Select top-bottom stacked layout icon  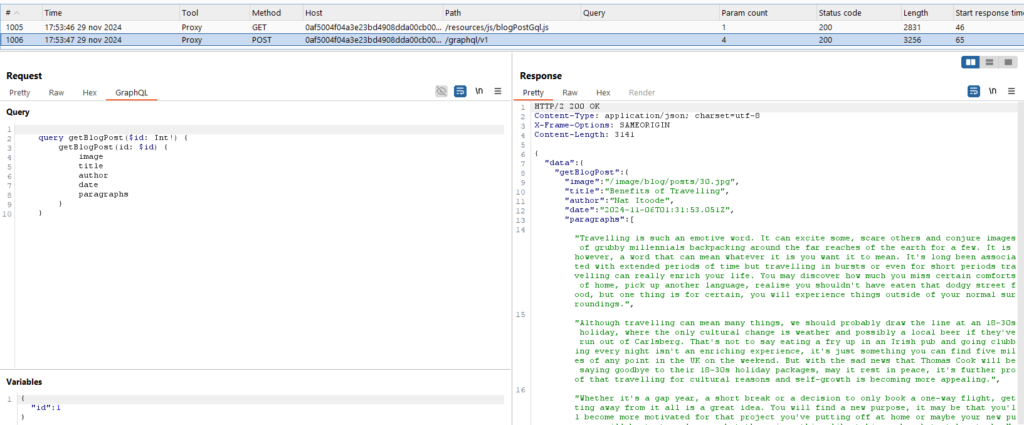pyautogui.click(x=989, y=62)
